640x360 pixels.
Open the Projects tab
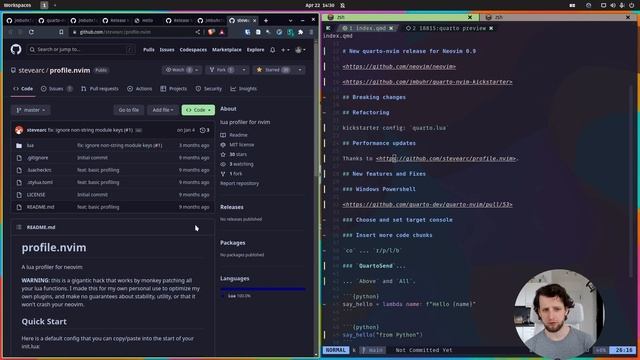pos(173,89)
